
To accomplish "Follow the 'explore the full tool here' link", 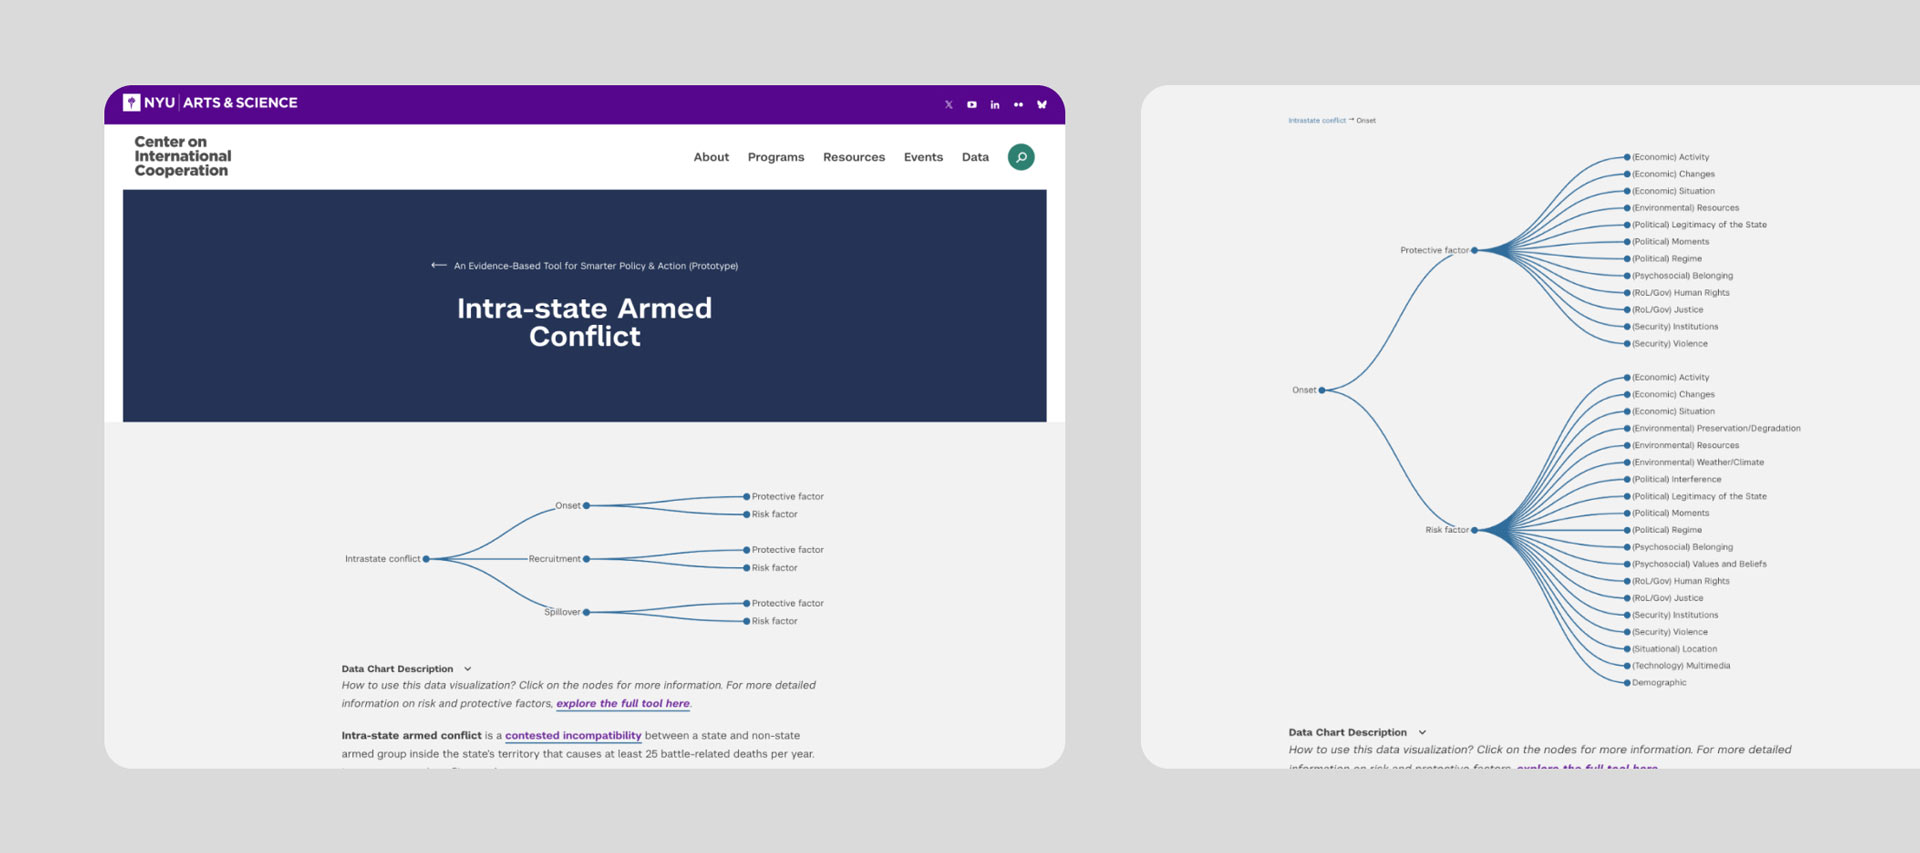I will [x=622, y=704].
